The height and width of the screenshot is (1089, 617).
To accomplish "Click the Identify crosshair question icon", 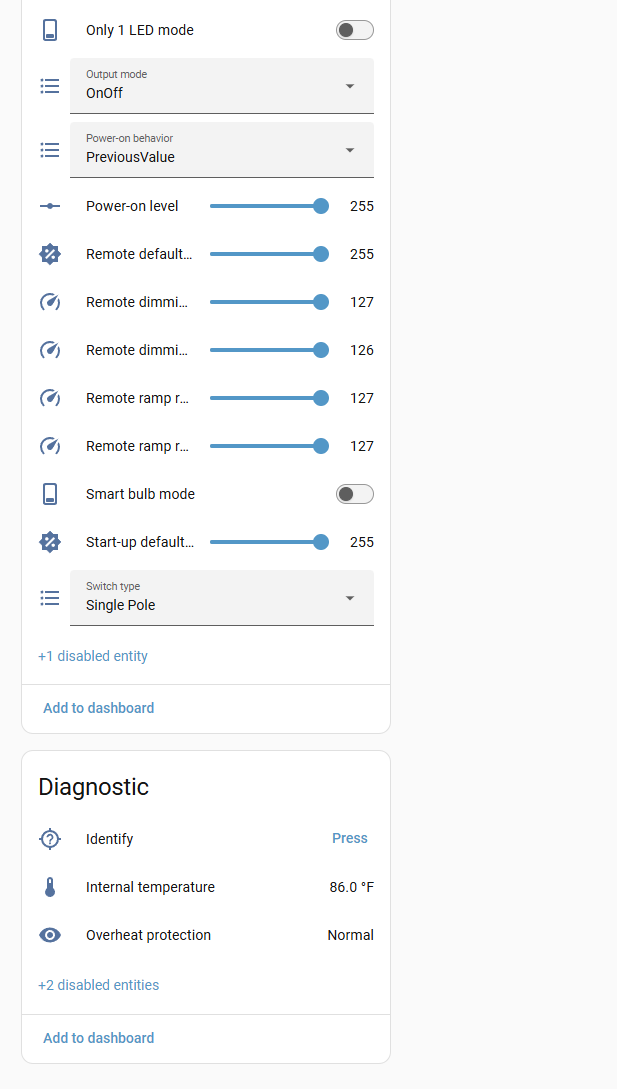I will (x=50, y=839).
